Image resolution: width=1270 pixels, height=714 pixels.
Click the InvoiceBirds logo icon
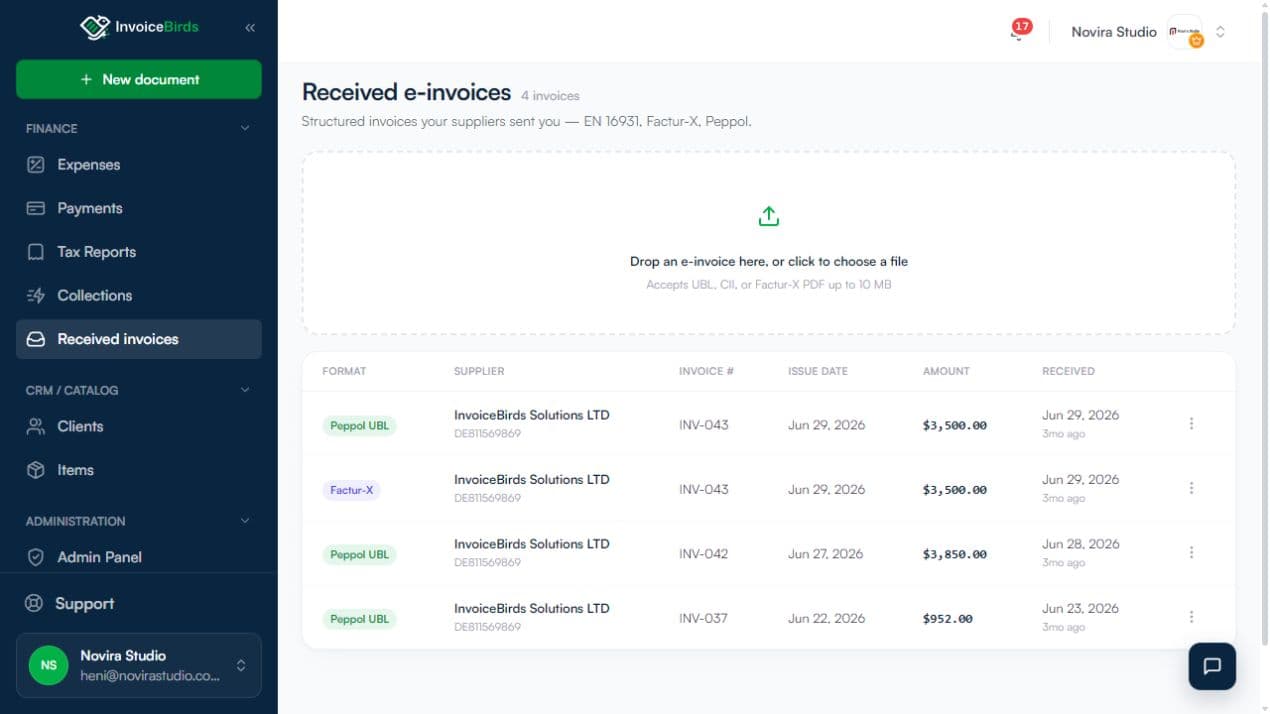point(94,27)
